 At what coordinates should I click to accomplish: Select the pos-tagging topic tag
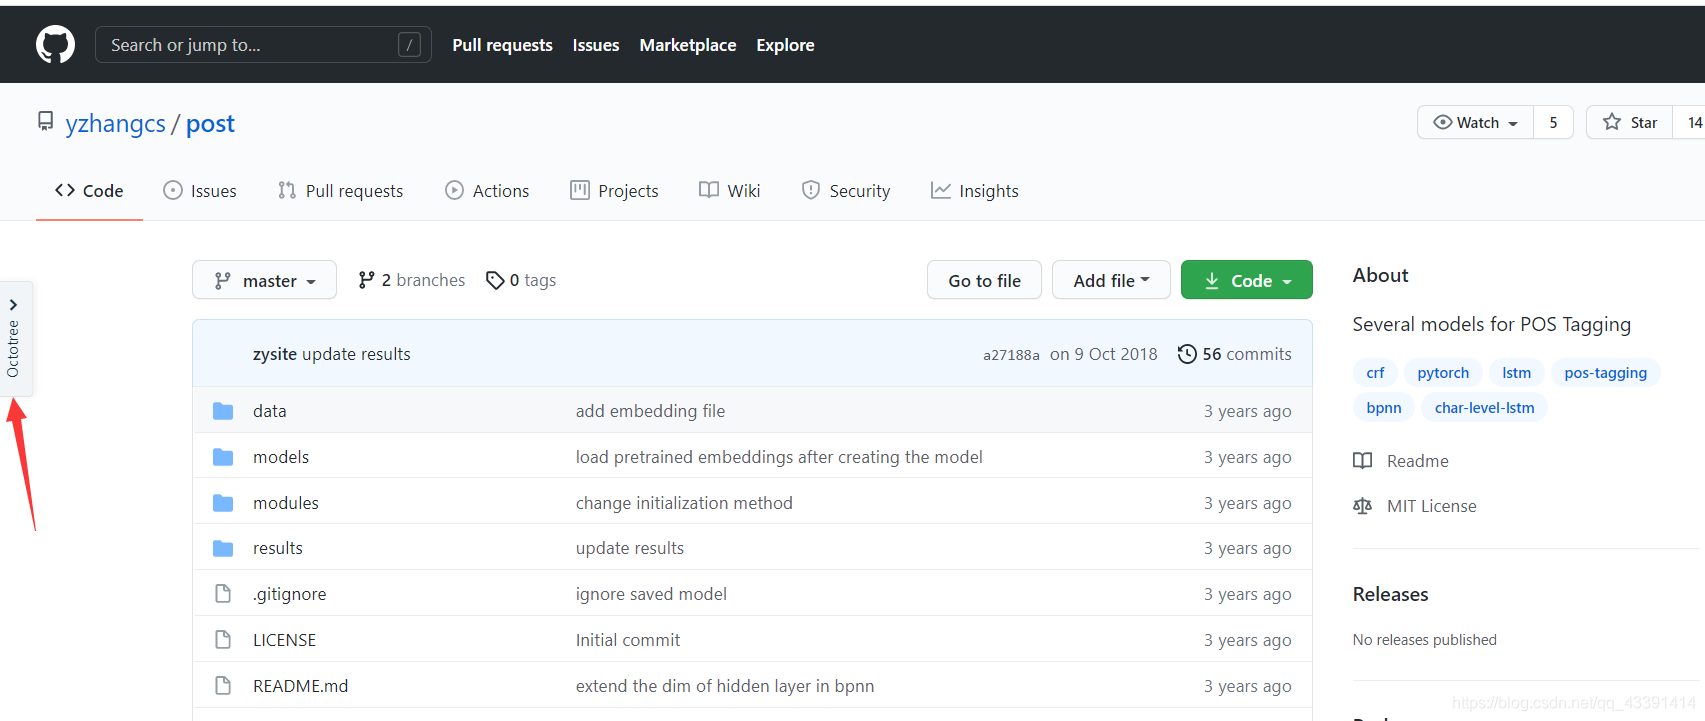[1605, 373]
